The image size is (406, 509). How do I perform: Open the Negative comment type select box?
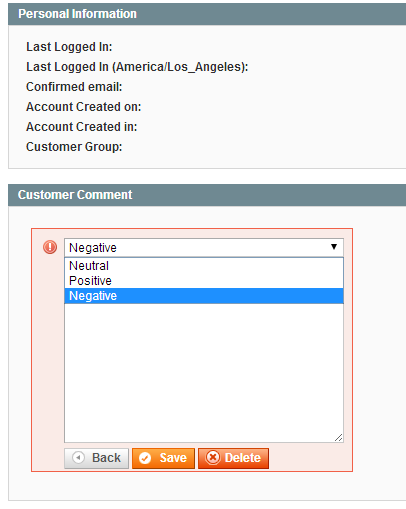[204, 247]
